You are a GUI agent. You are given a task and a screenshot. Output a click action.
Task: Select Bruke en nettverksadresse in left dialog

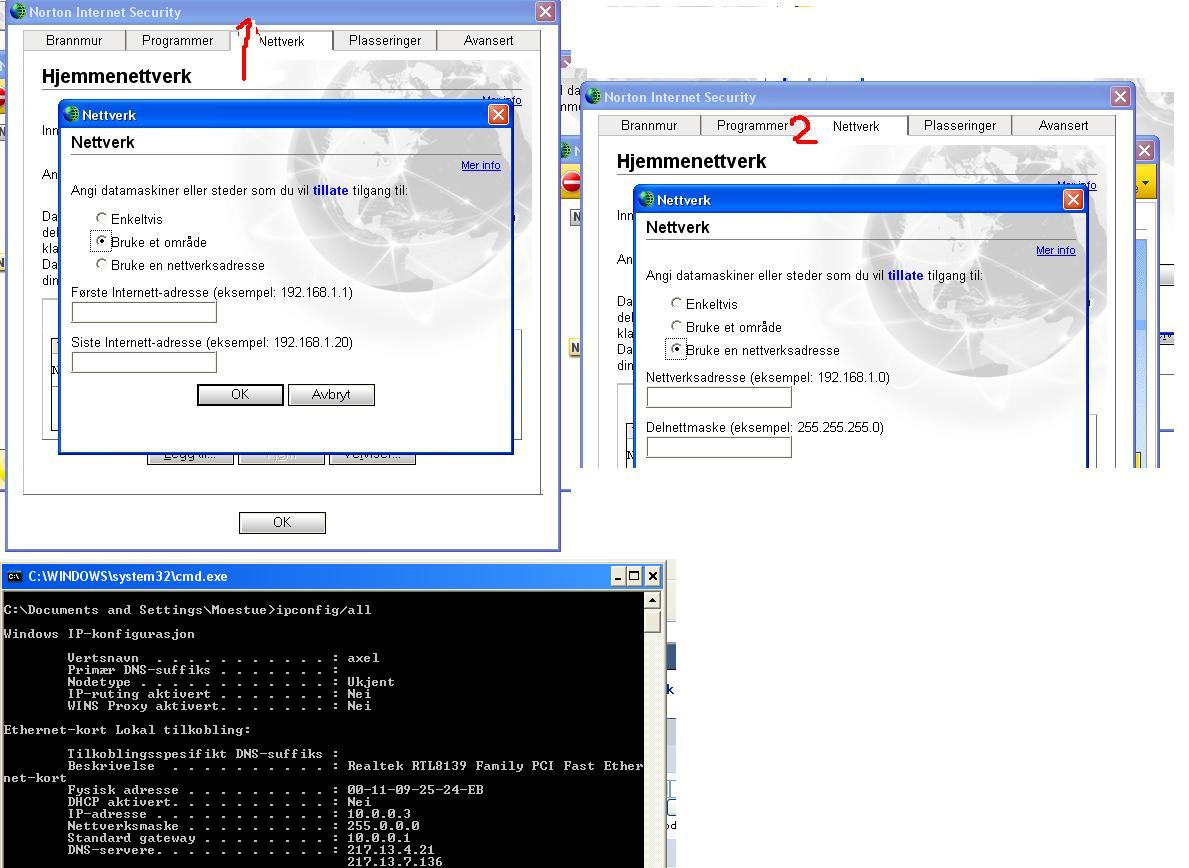(101, 265)
